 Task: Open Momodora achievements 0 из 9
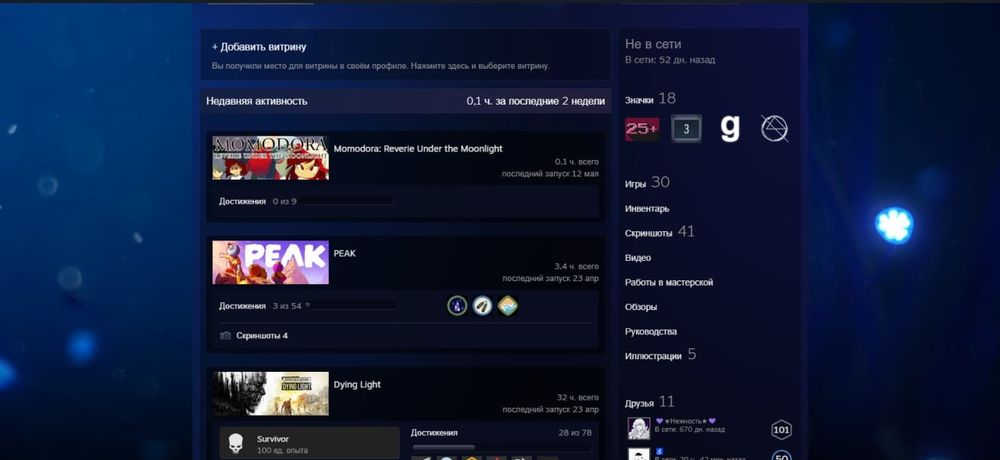click(258, 201)
